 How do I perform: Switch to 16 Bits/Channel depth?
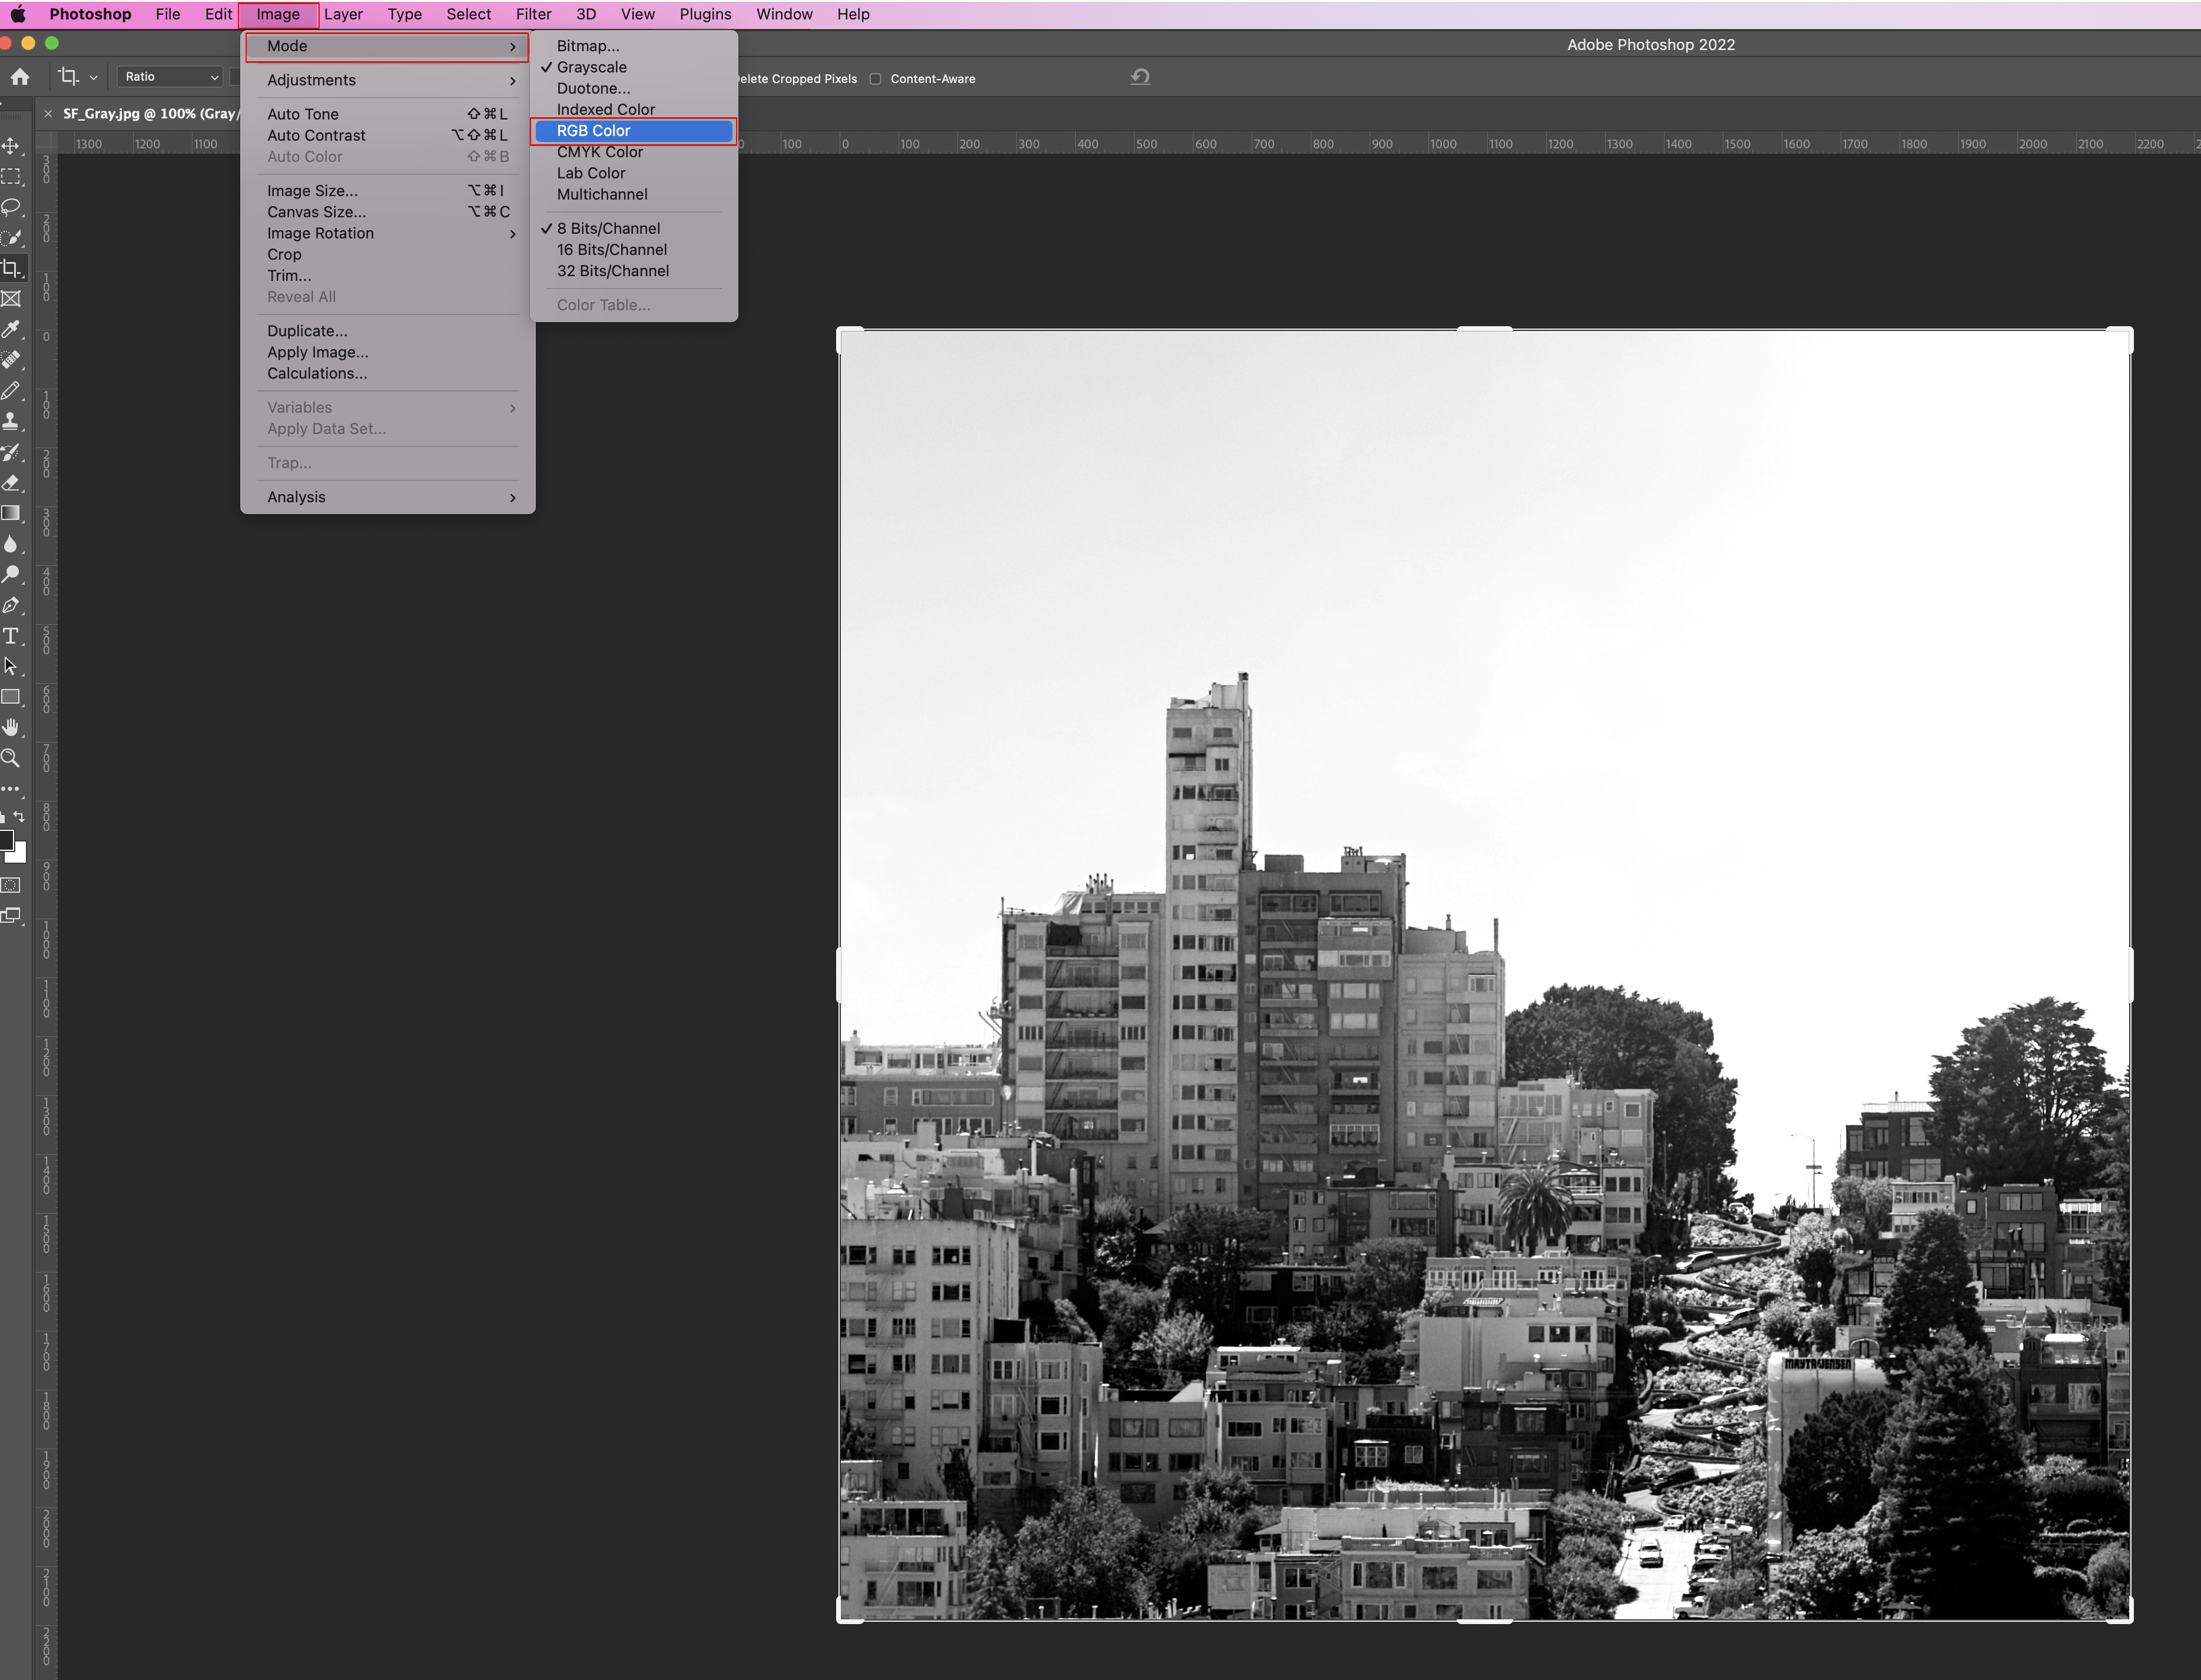(611, 250)
